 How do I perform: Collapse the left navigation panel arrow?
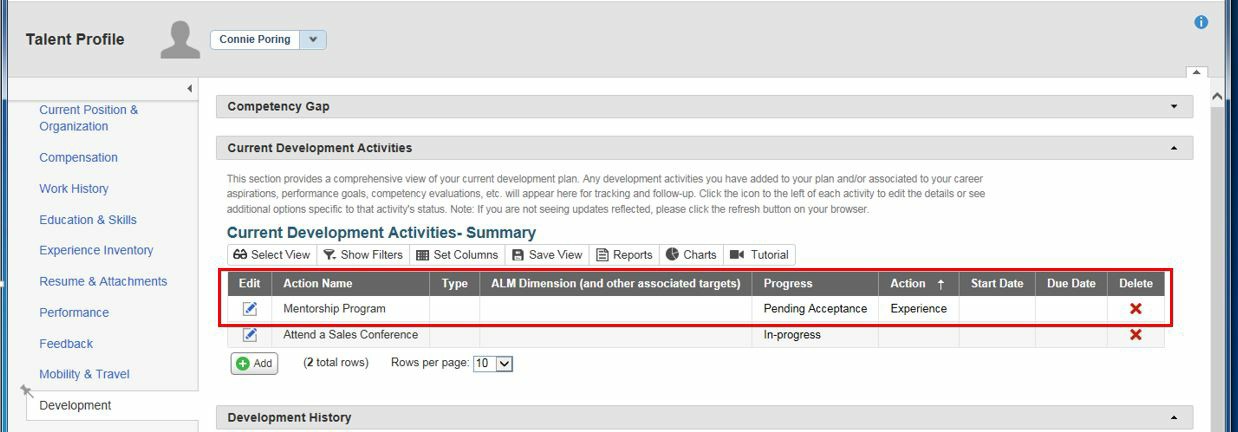tap(190, 89)
